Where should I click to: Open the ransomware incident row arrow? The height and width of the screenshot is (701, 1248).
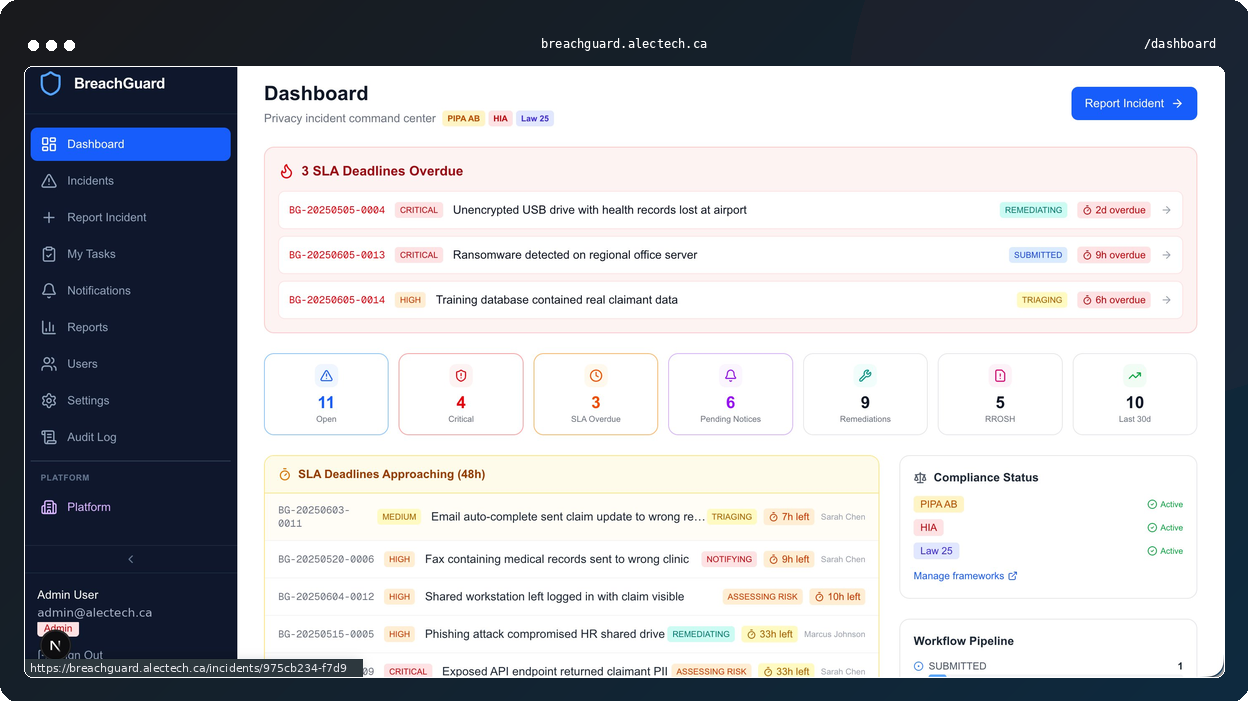pyautogui.click(x=1166, y=255)
